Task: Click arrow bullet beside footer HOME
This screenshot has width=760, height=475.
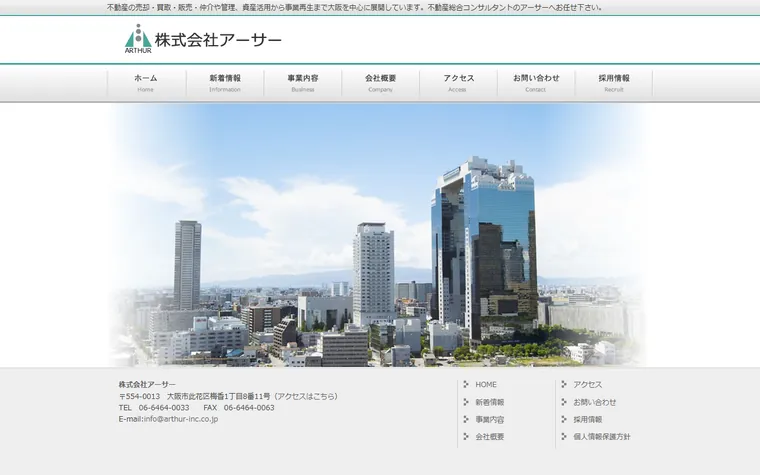Action: coord(466,384)
